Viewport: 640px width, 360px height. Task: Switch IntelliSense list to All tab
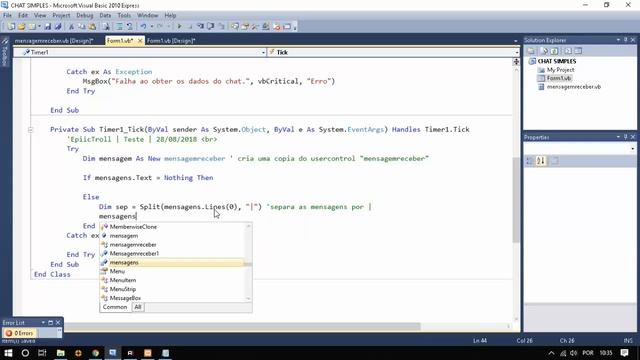(x=138, y=307)
